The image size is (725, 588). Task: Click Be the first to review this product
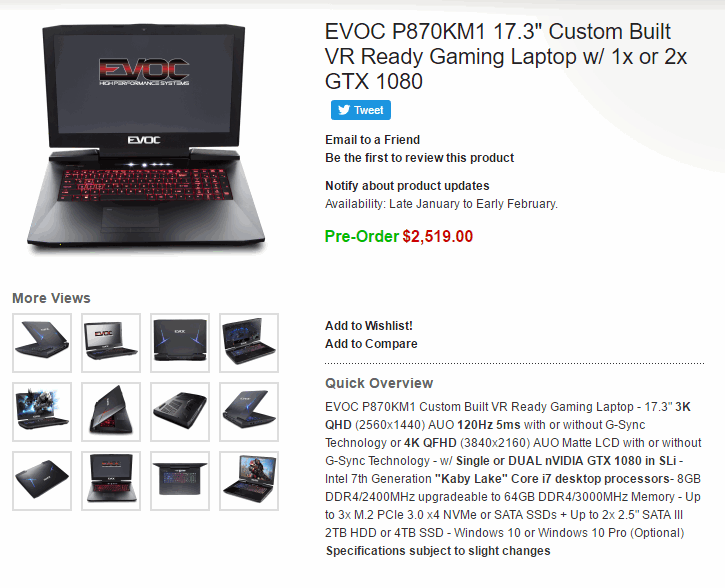[419, 158]
